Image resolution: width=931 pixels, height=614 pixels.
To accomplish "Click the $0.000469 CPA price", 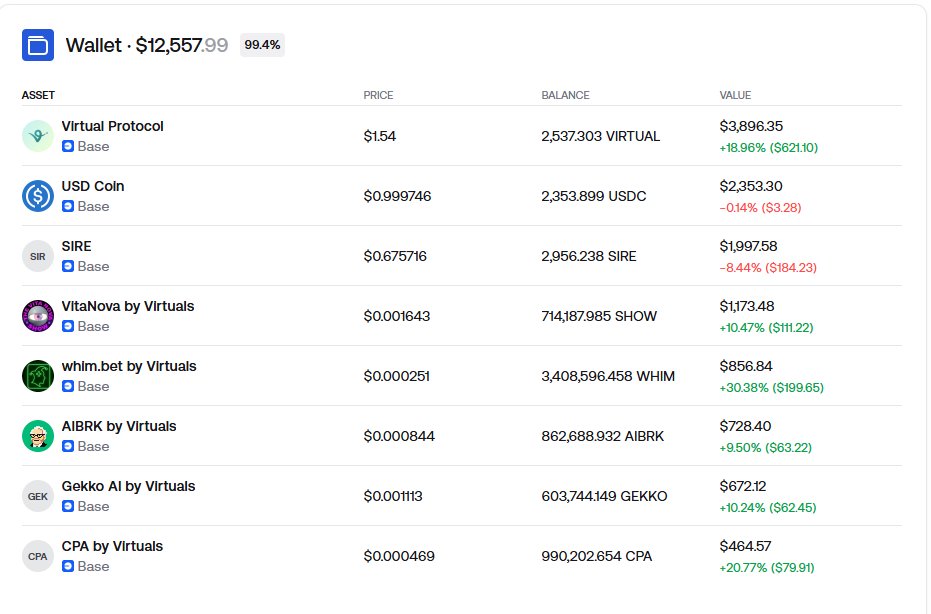I will click(399, 556).
